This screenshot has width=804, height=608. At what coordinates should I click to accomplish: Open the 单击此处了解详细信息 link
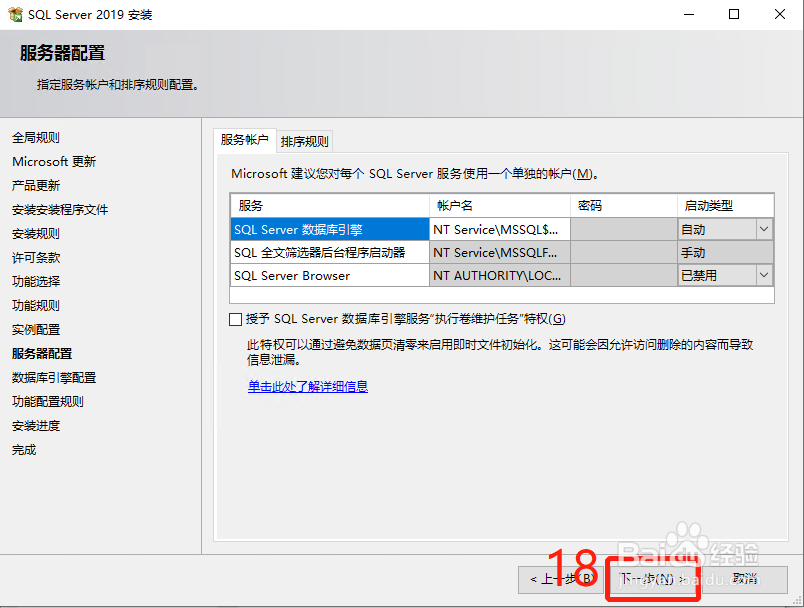click(x=308, y=386)
